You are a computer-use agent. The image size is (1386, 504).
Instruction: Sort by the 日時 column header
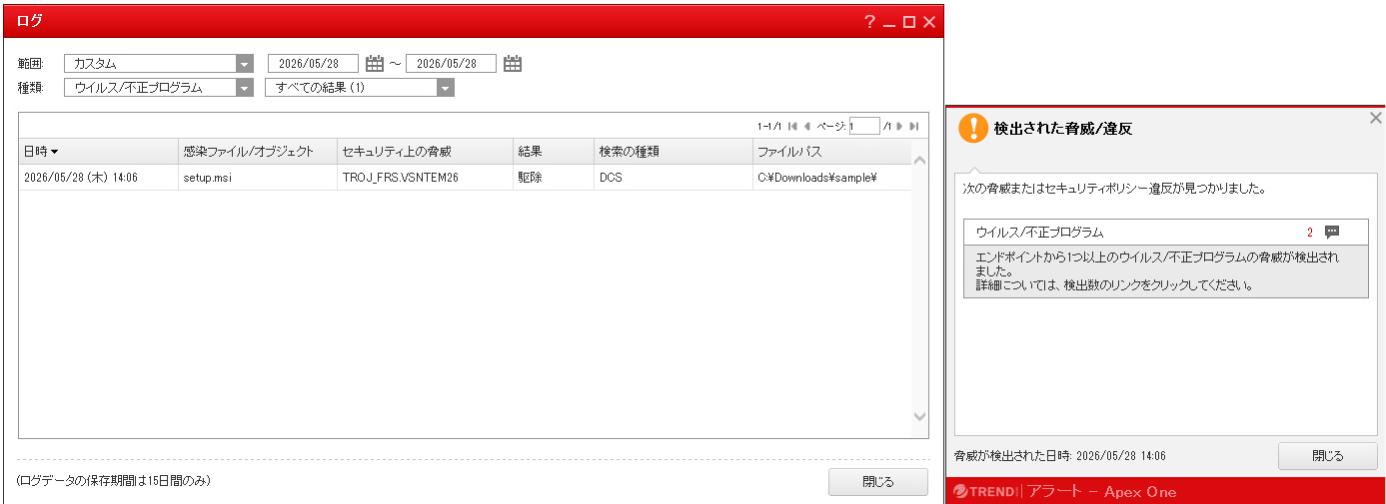click(x=98, y=152)
